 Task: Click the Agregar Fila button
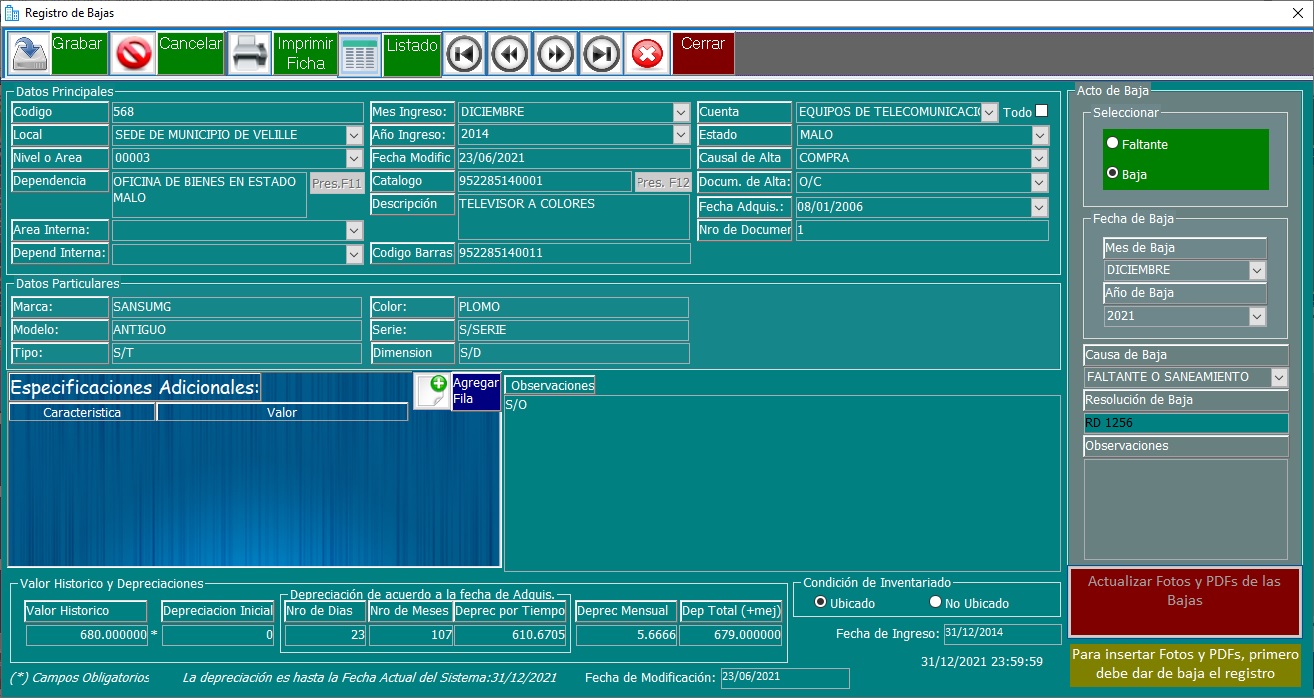click(x=475, y=391)
